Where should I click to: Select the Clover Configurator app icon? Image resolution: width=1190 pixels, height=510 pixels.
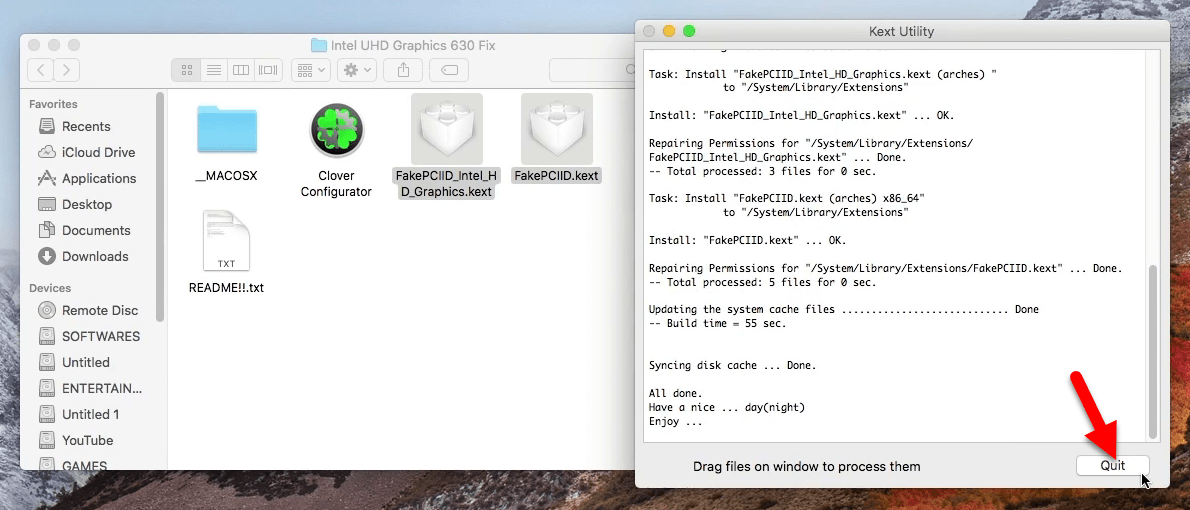click(x=336, y=130)
